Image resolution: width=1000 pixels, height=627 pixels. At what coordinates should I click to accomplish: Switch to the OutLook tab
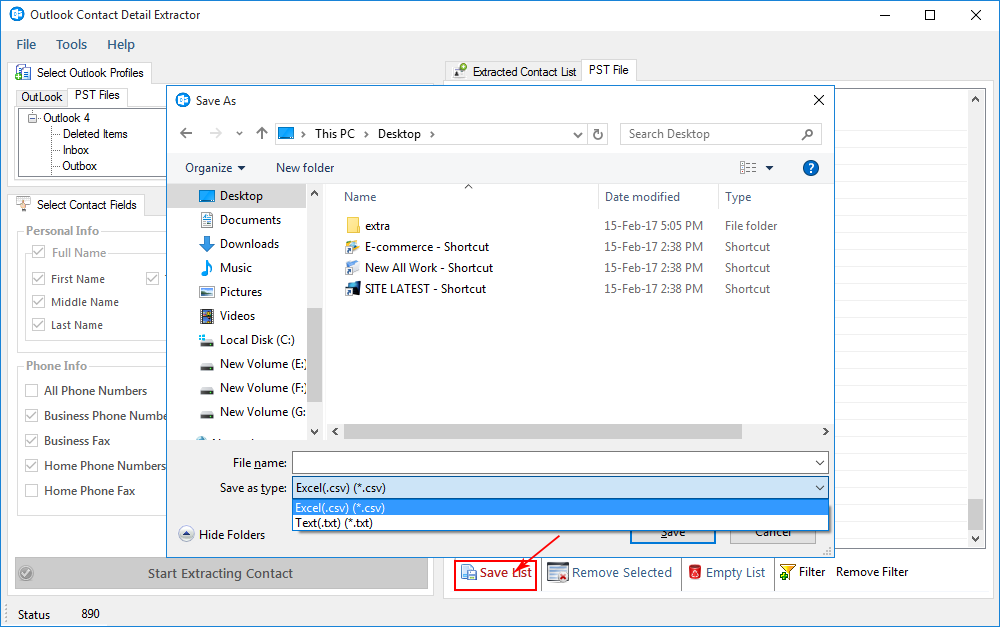[41, 97]
